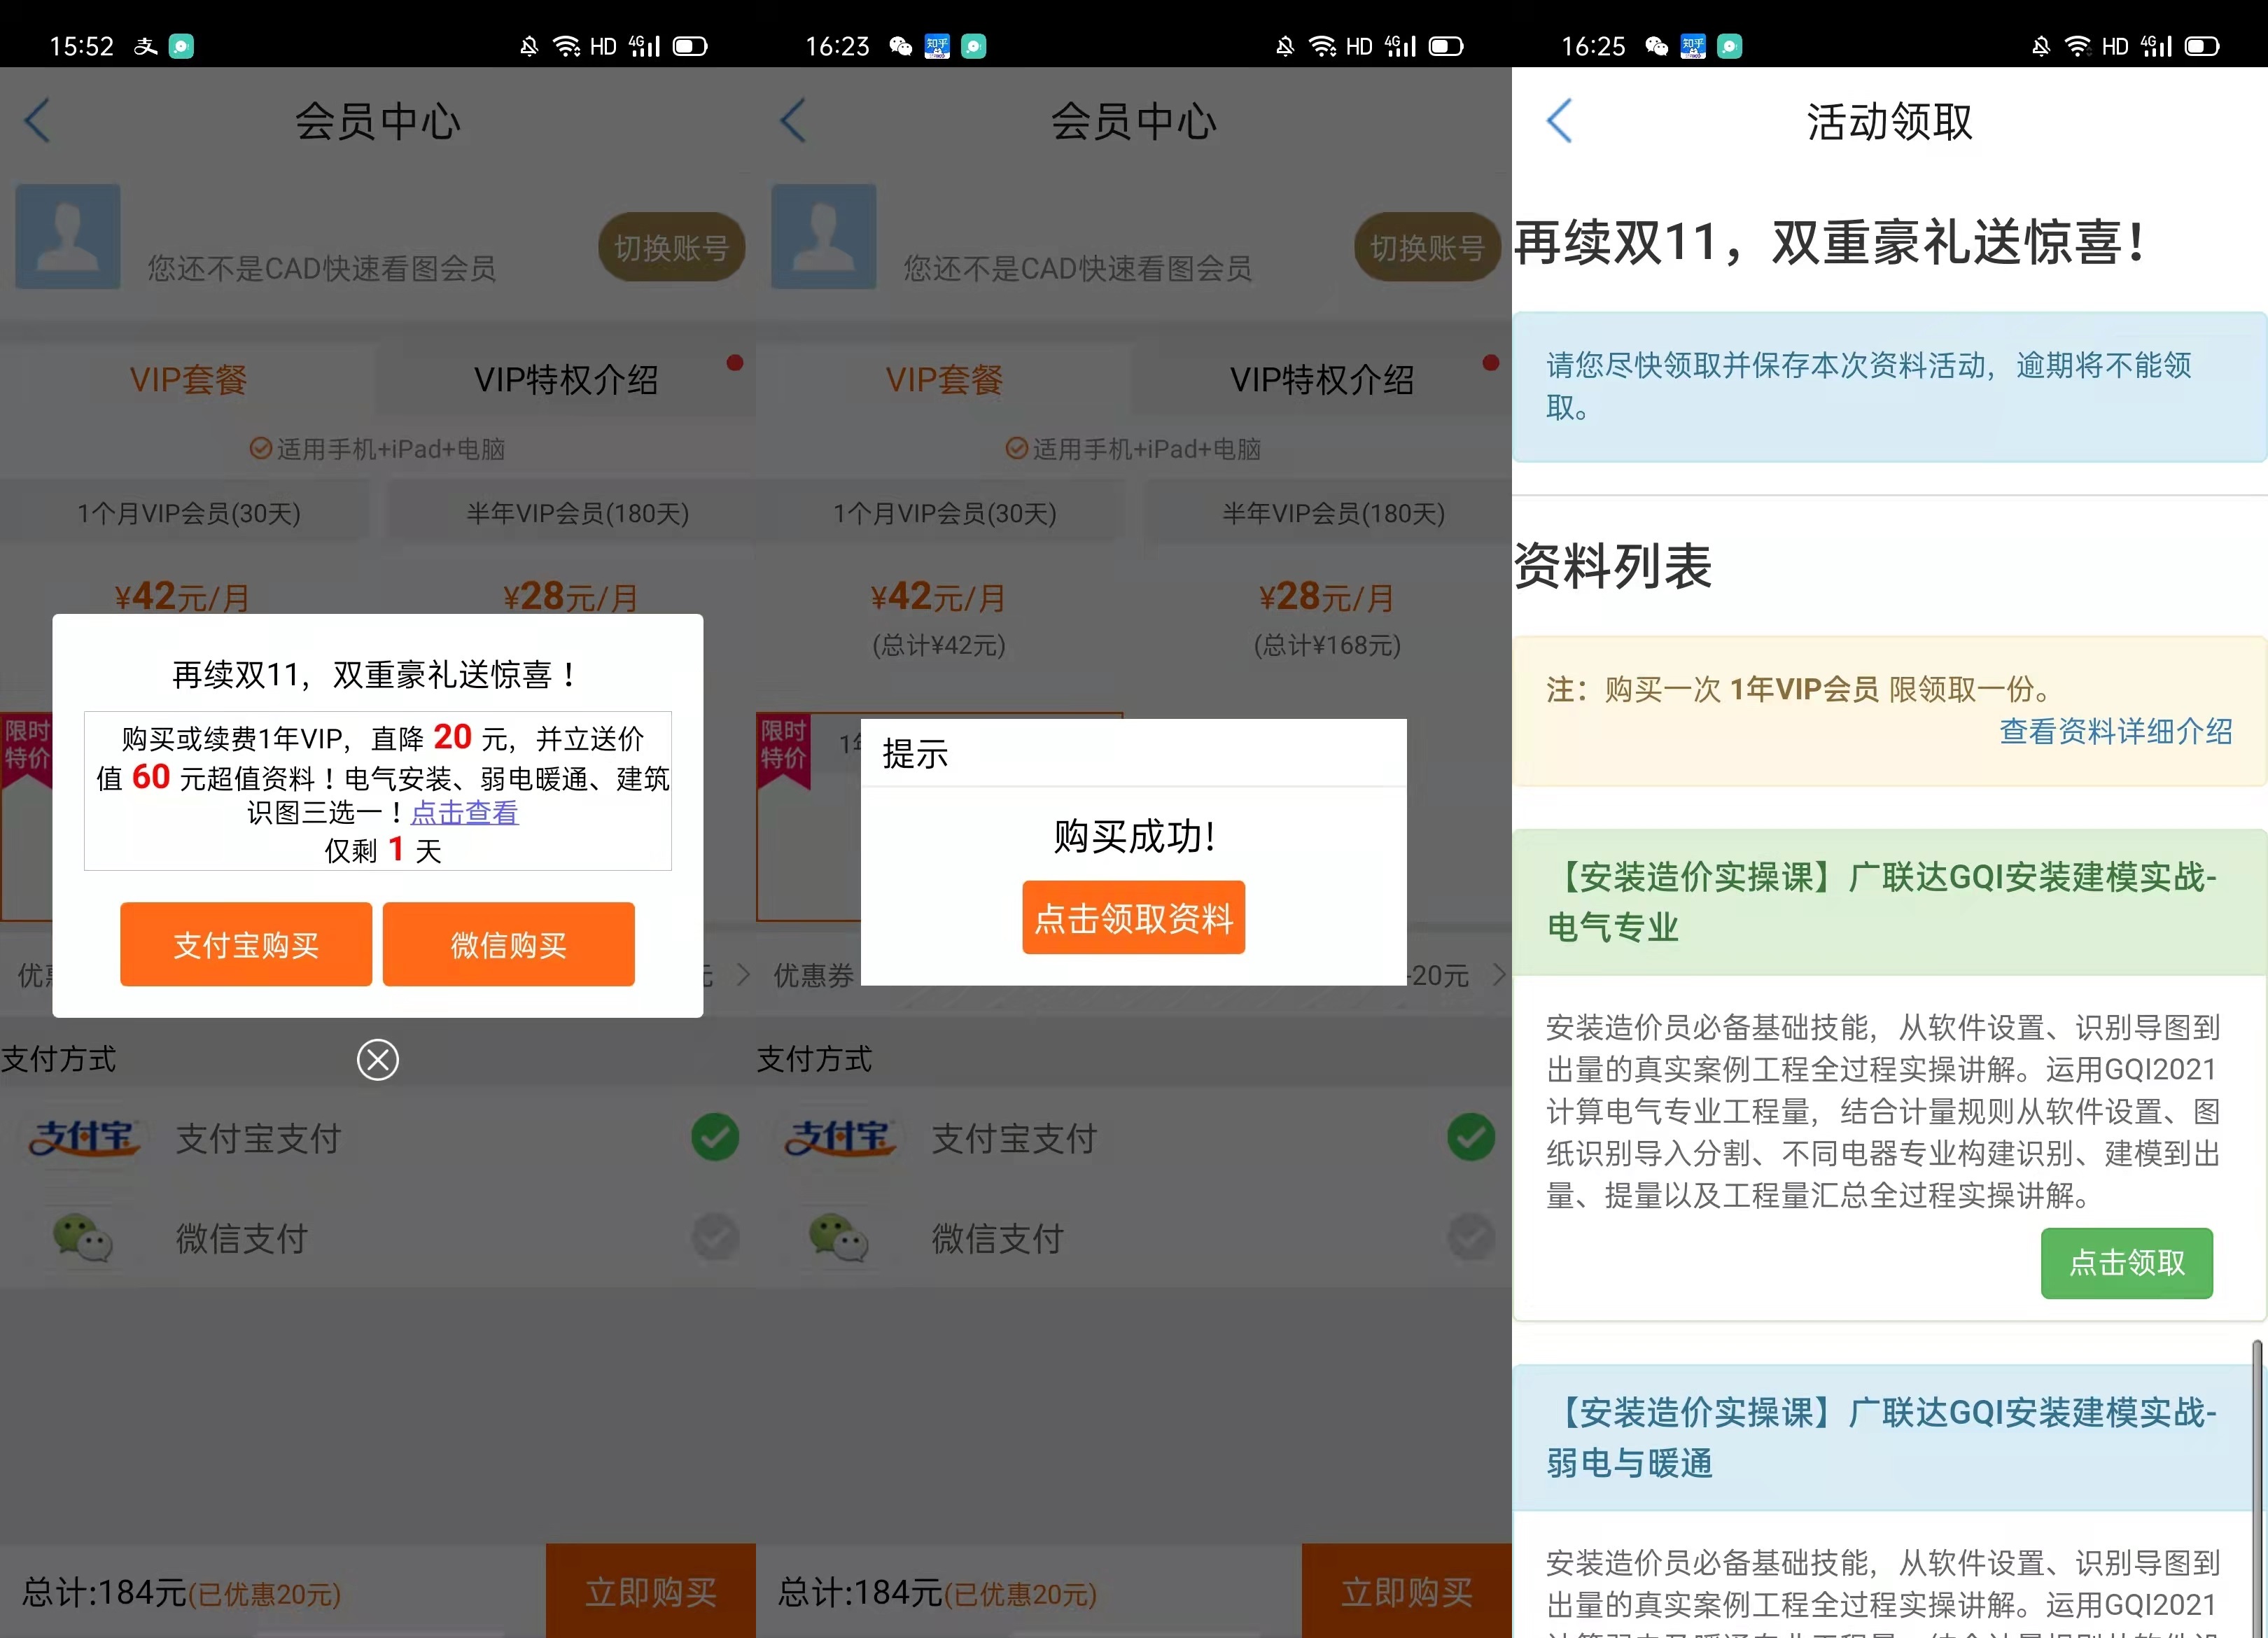Switch to VIP特权介绍 tab, 15:52 screen
Viewport: 2268px width, 1638px height.
coord(566,380)
